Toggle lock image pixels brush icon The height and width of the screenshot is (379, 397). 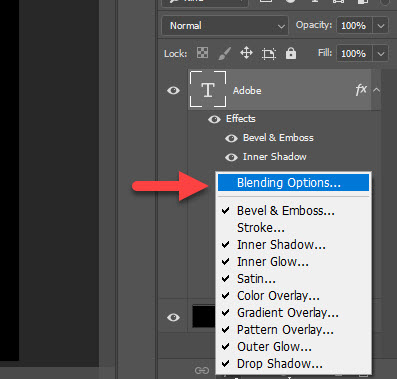click(224, 53)
